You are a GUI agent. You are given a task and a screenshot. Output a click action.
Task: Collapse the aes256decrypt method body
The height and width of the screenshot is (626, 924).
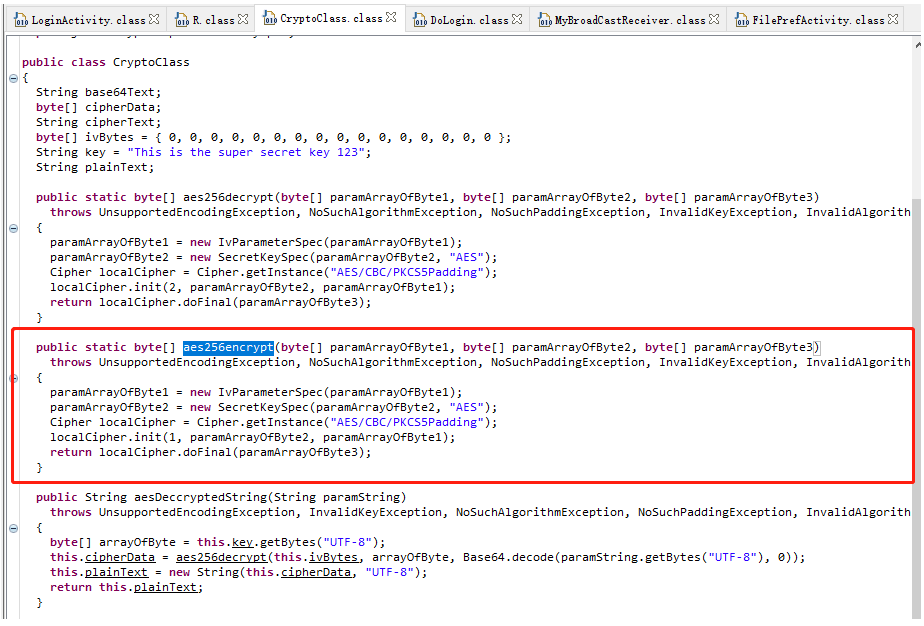12,227
